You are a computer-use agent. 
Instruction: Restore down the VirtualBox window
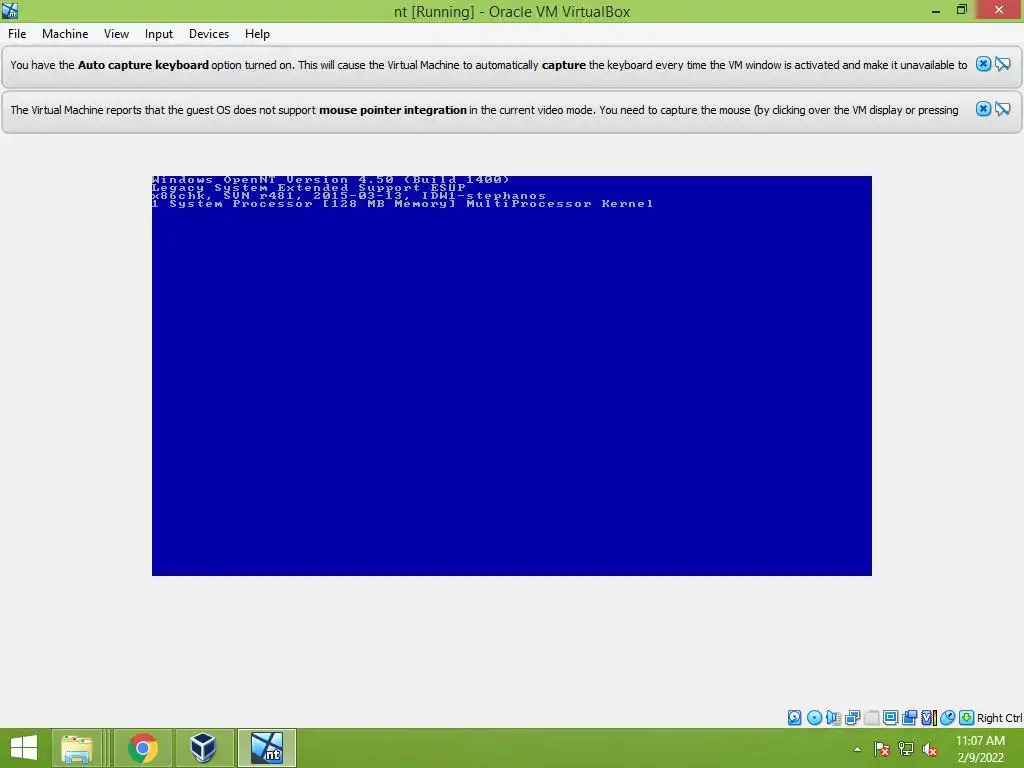(961, 10)
